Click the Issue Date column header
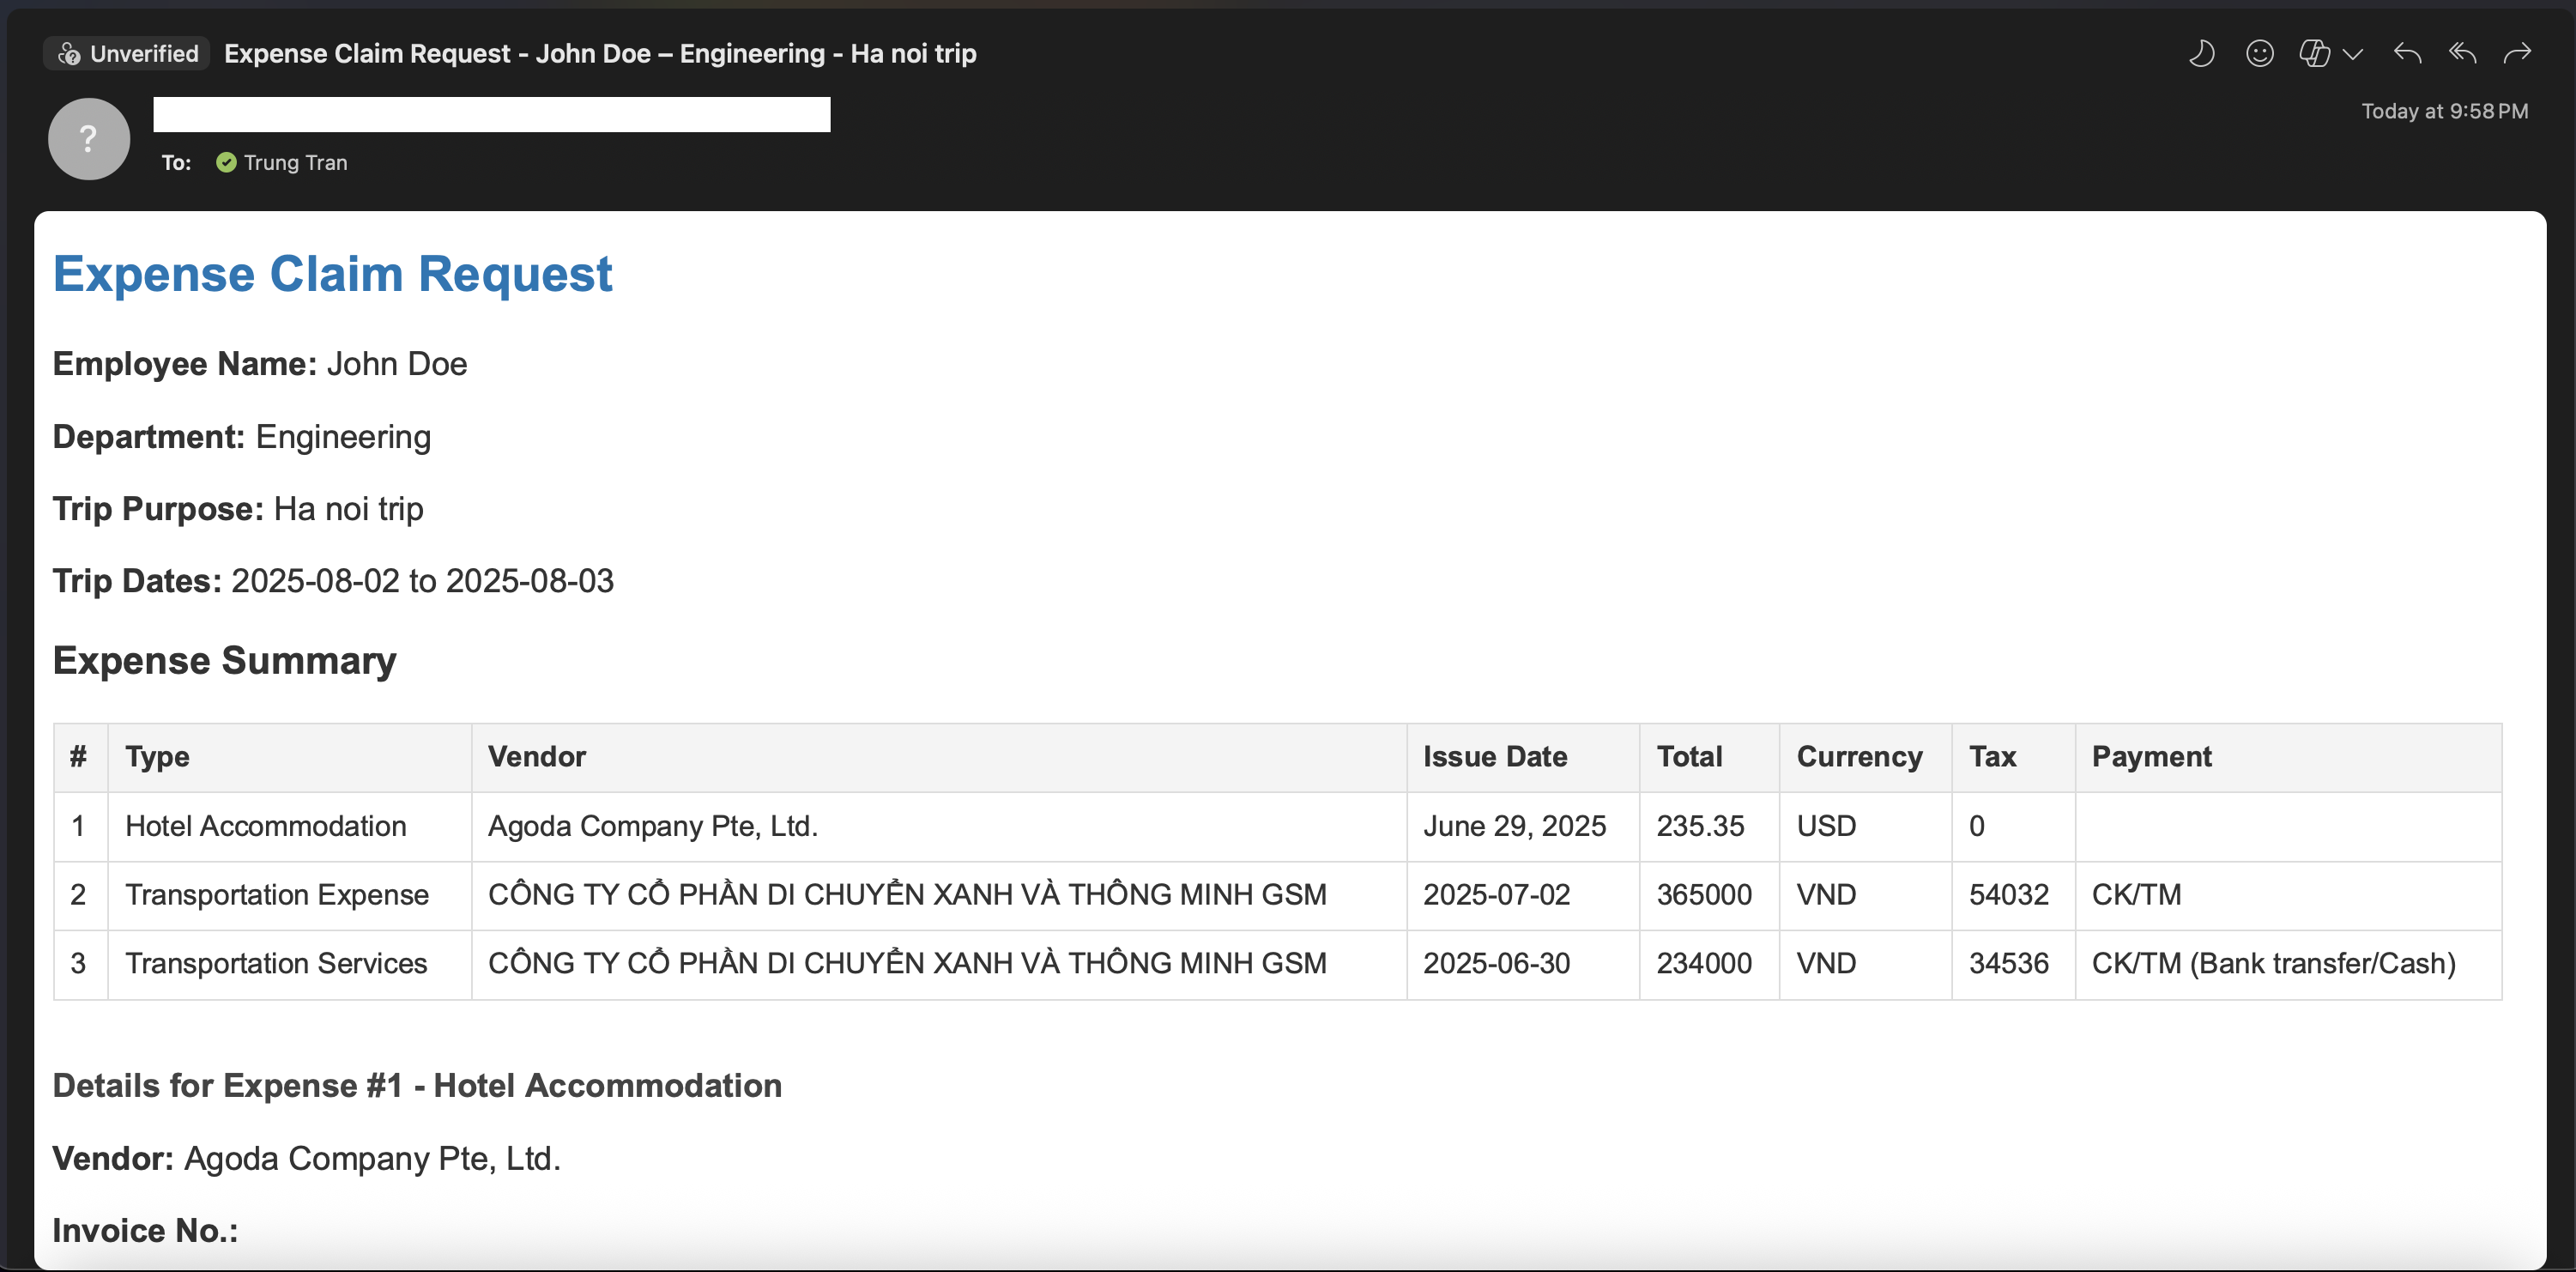 tap(1495, 757)
